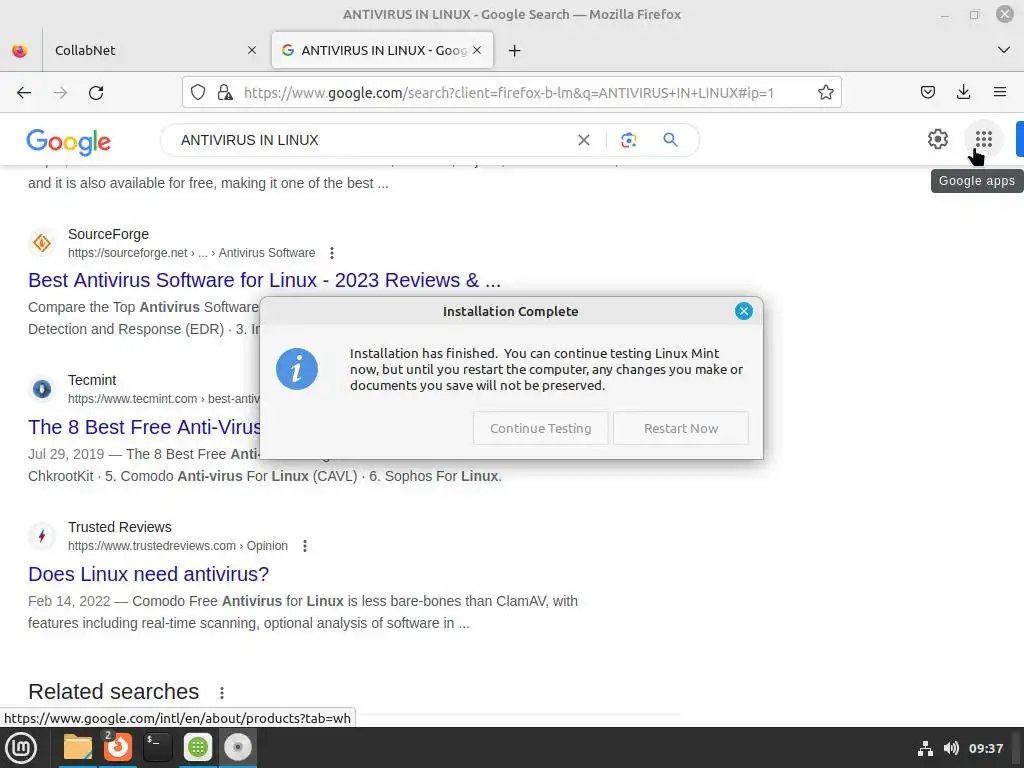Click Restart Now in the dialog
This screenshot has height=768, width=1024.
[x=680, y=428]
